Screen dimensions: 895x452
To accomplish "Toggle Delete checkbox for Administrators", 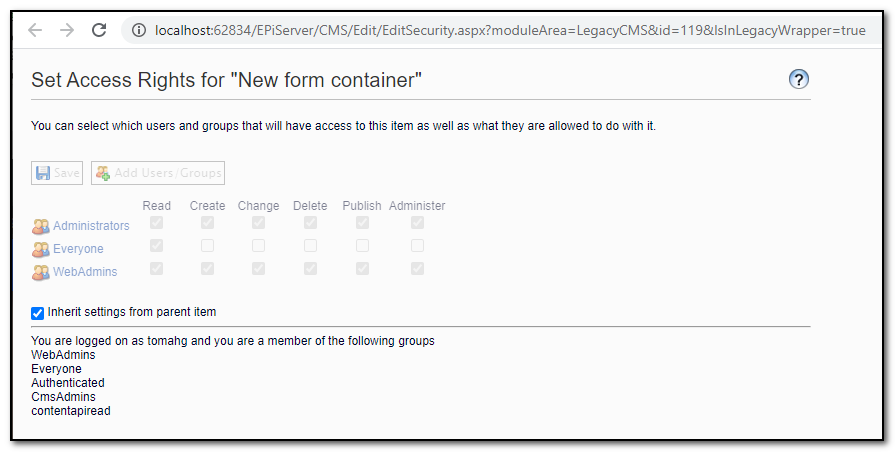I will click(310, 222).
